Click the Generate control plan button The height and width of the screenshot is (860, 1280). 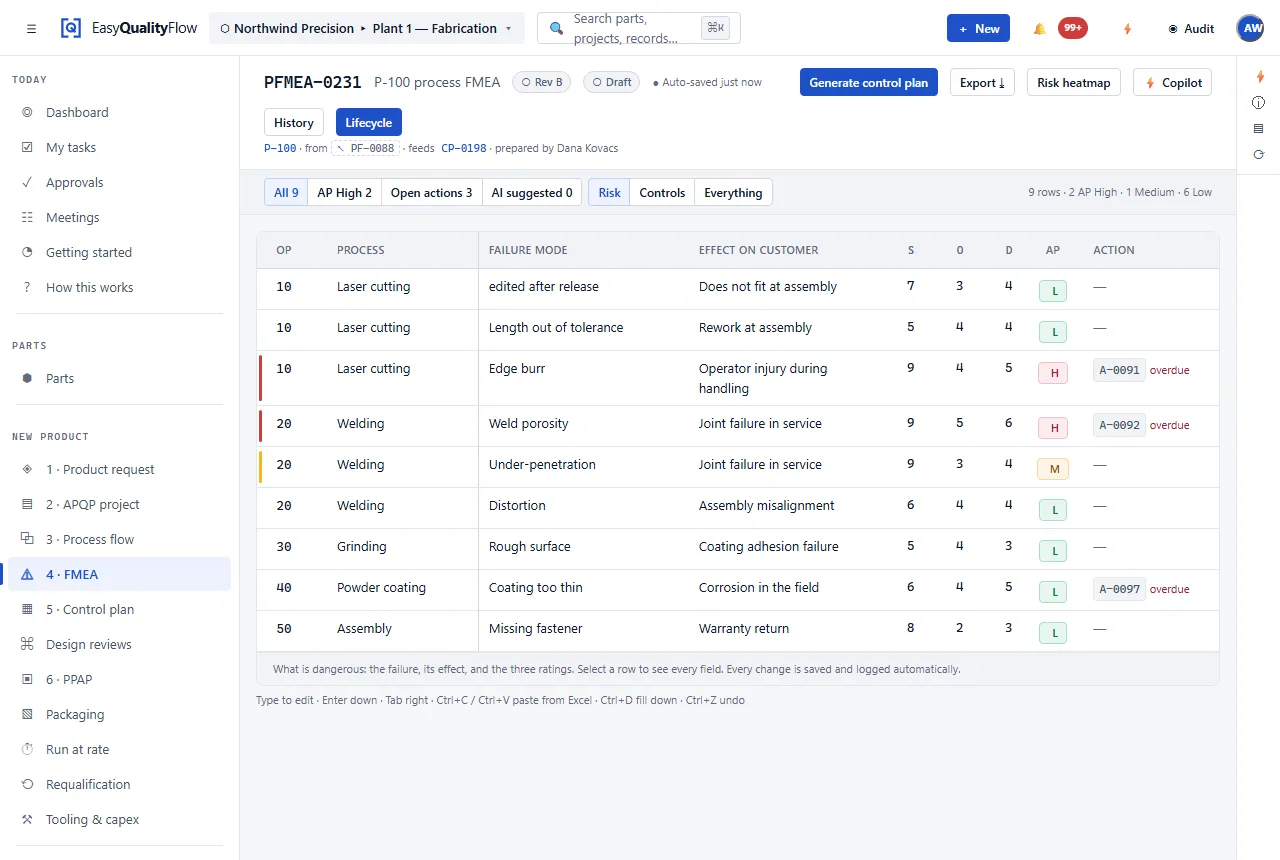tap(868, 83)
